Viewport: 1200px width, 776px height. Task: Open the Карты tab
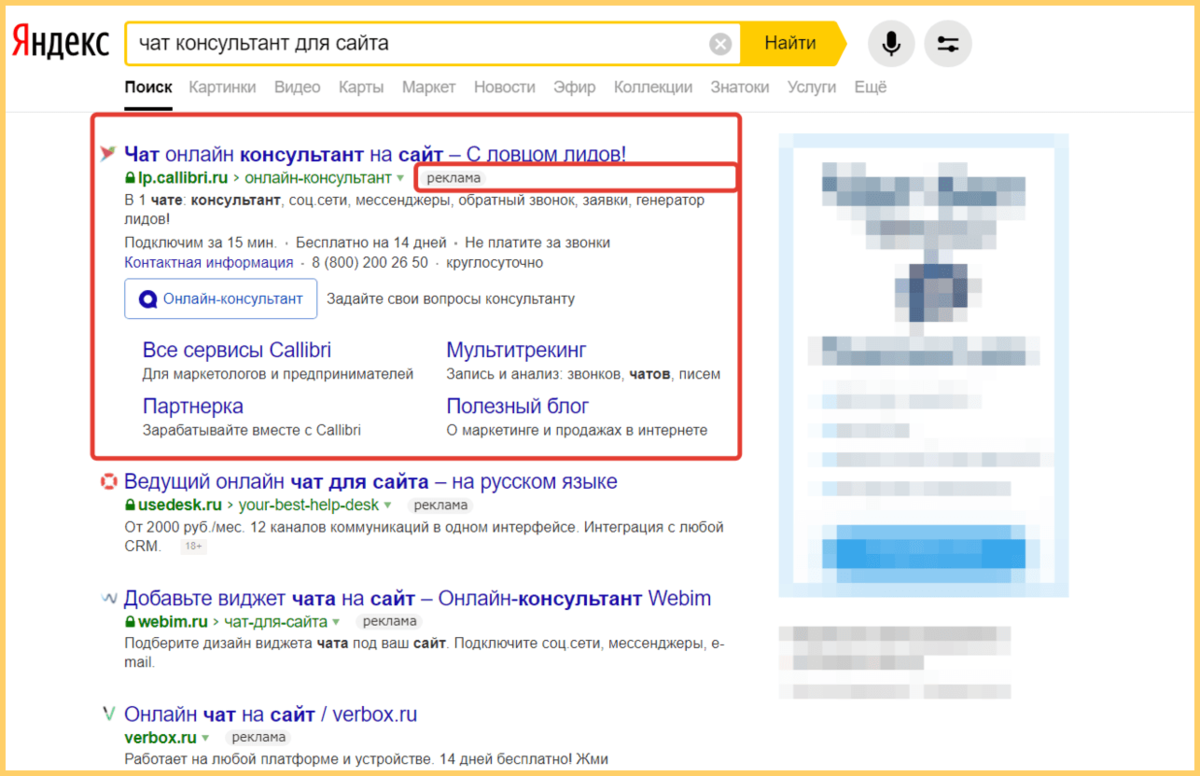point(361,87)
